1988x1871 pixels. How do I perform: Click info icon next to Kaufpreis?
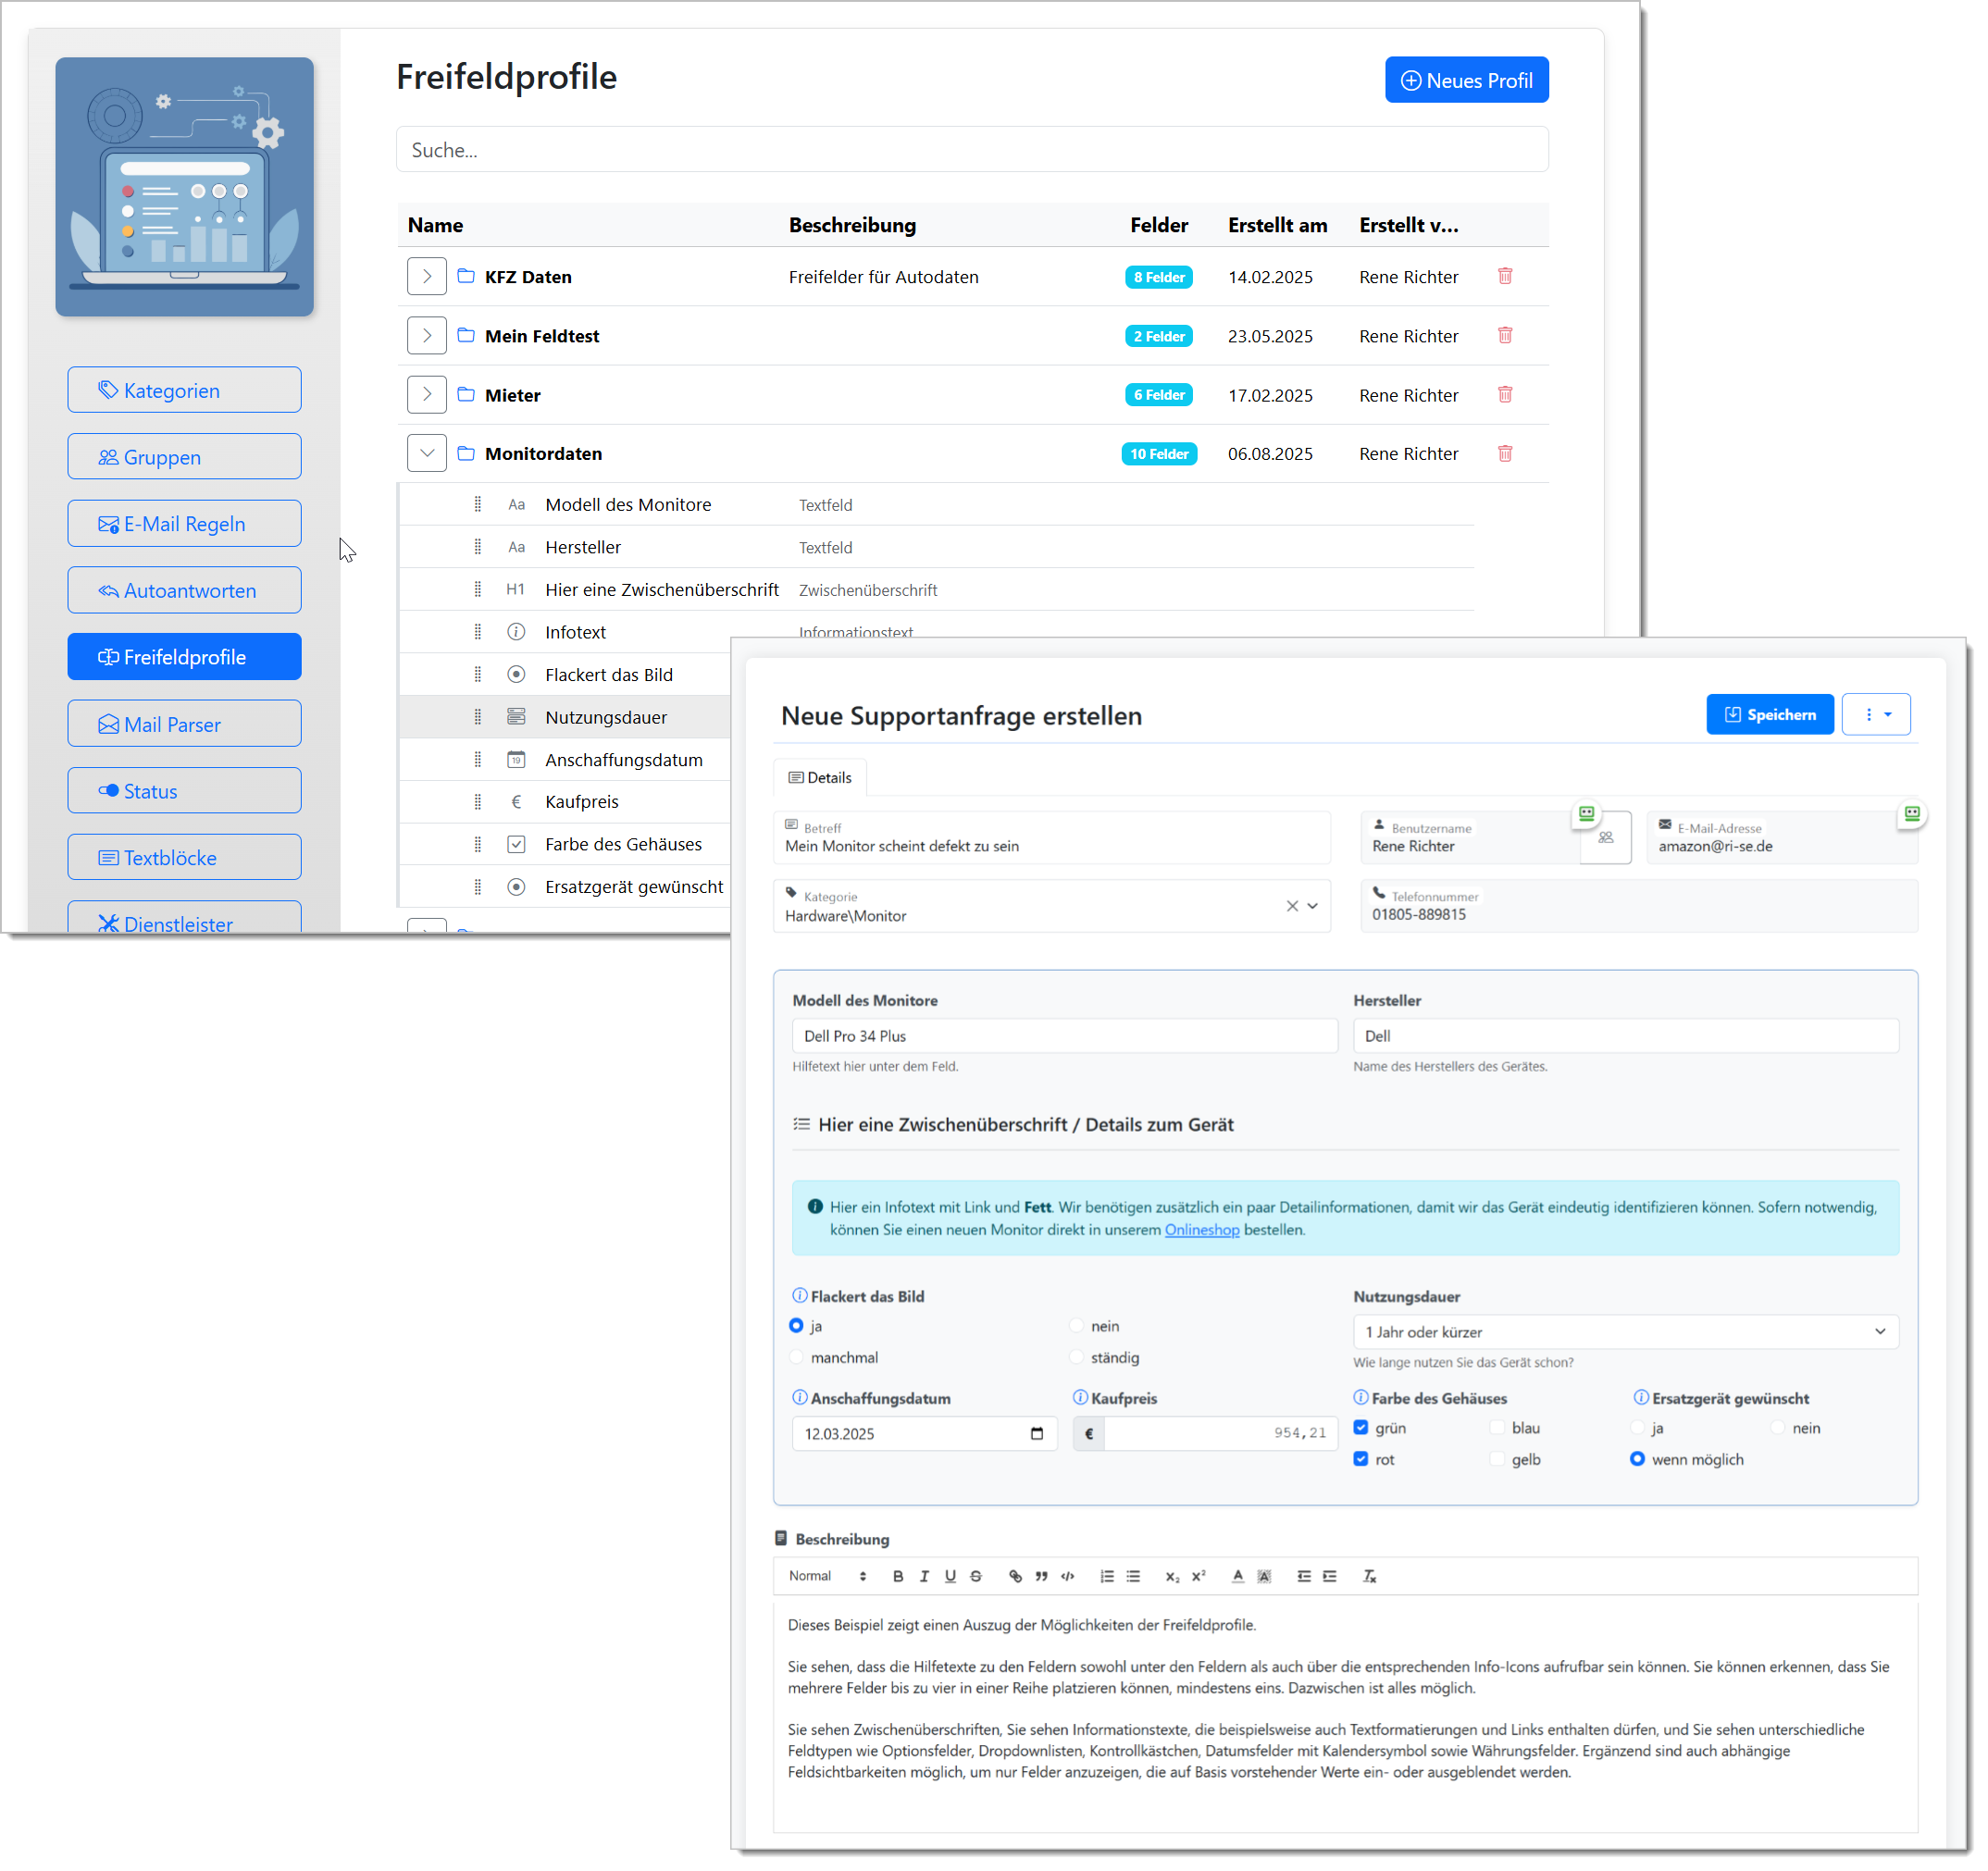pos(1080,1397)
